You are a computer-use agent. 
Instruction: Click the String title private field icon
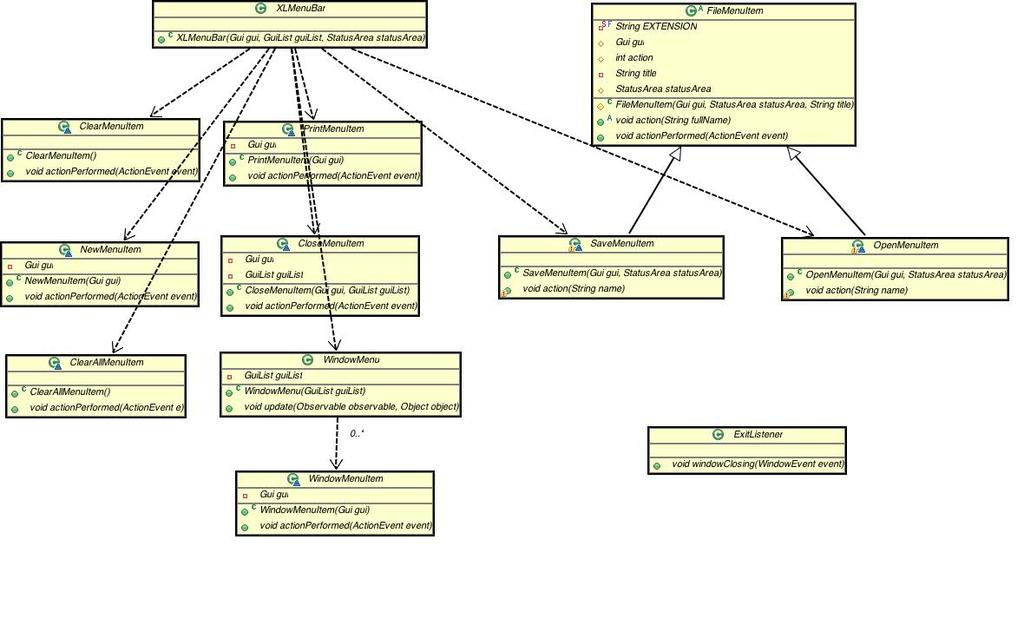[601, 74]
